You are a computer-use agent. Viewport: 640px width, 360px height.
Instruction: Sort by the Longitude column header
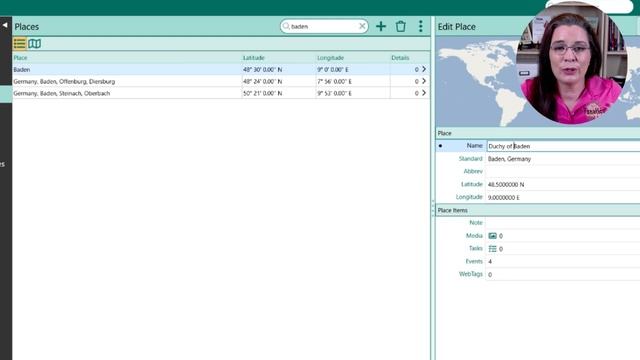coord(331,58)
